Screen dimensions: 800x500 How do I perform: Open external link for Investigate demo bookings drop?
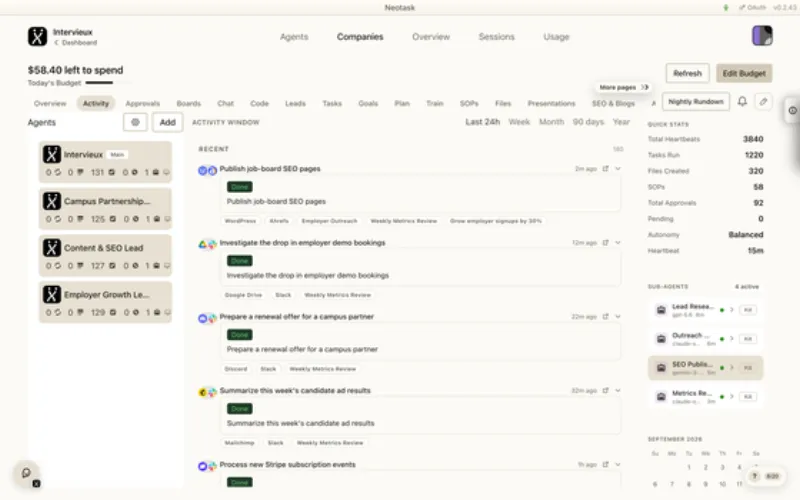point(606,243)
